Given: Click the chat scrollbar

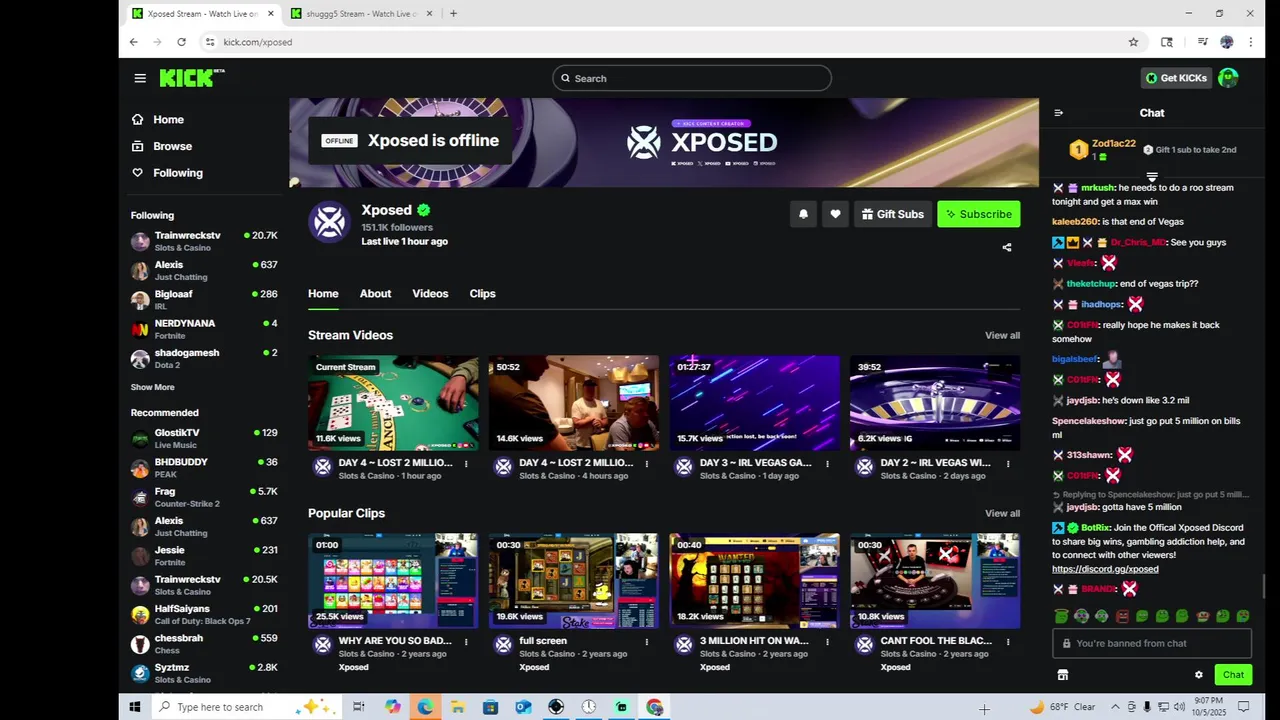Looking at the screenshot, I should tap(1266, 587).
